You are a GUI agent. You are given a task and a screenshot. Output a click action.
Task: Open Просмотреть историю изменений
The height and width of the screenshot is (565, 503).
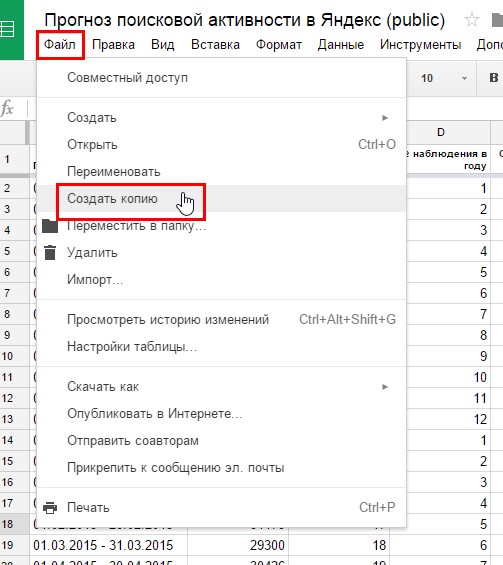pyautogui.click(x=222, y=320)
